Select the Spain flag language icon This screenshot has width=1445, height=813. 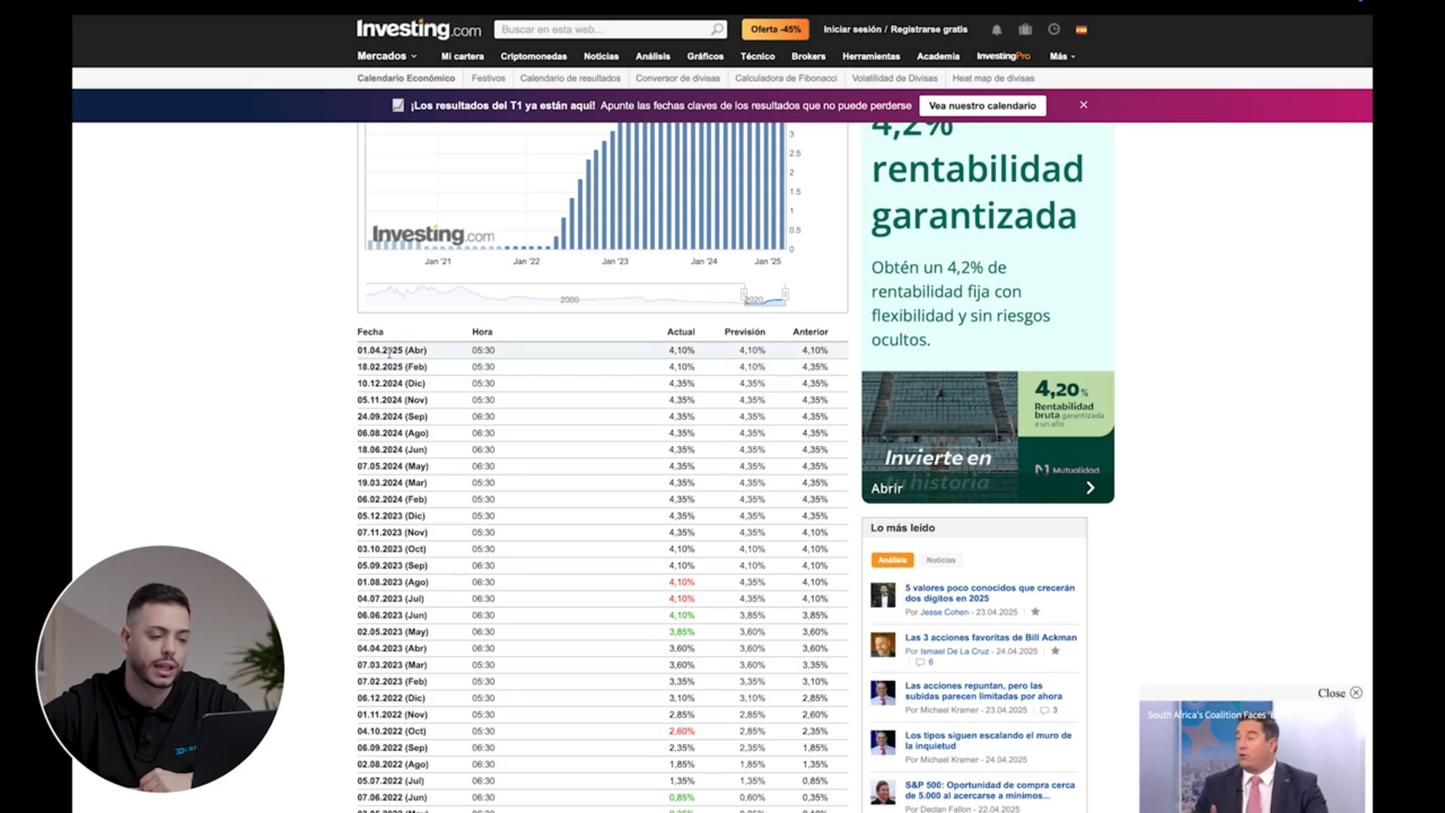point(1081,30)
